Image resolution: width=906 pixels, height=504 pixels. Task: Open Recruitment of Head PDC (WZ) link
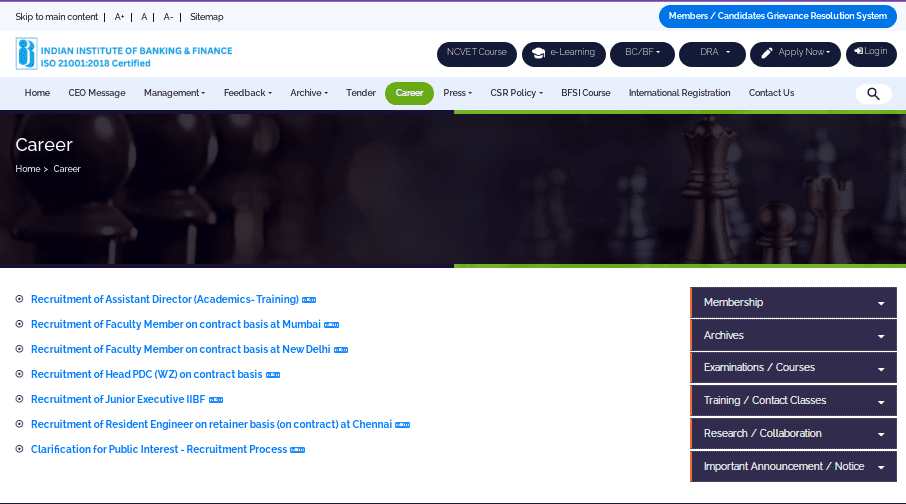point(146,375)
